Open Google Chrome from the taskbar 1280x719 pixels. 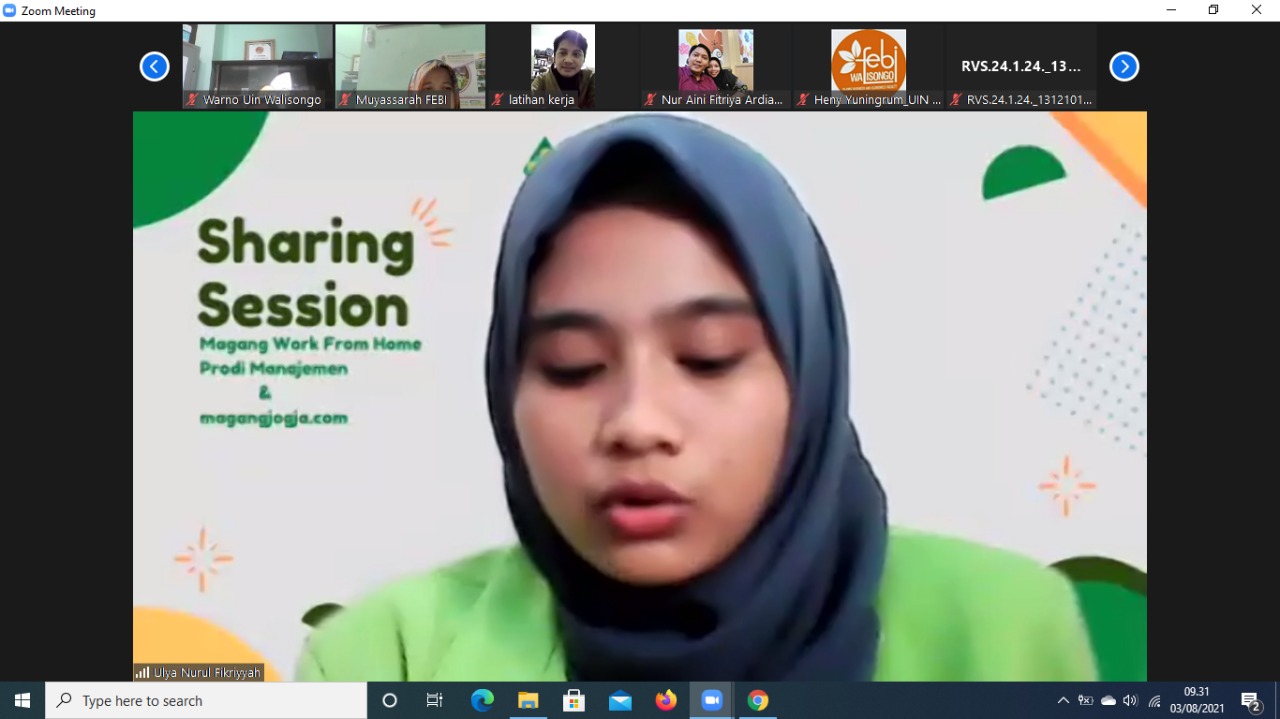[x=758, y=700]
